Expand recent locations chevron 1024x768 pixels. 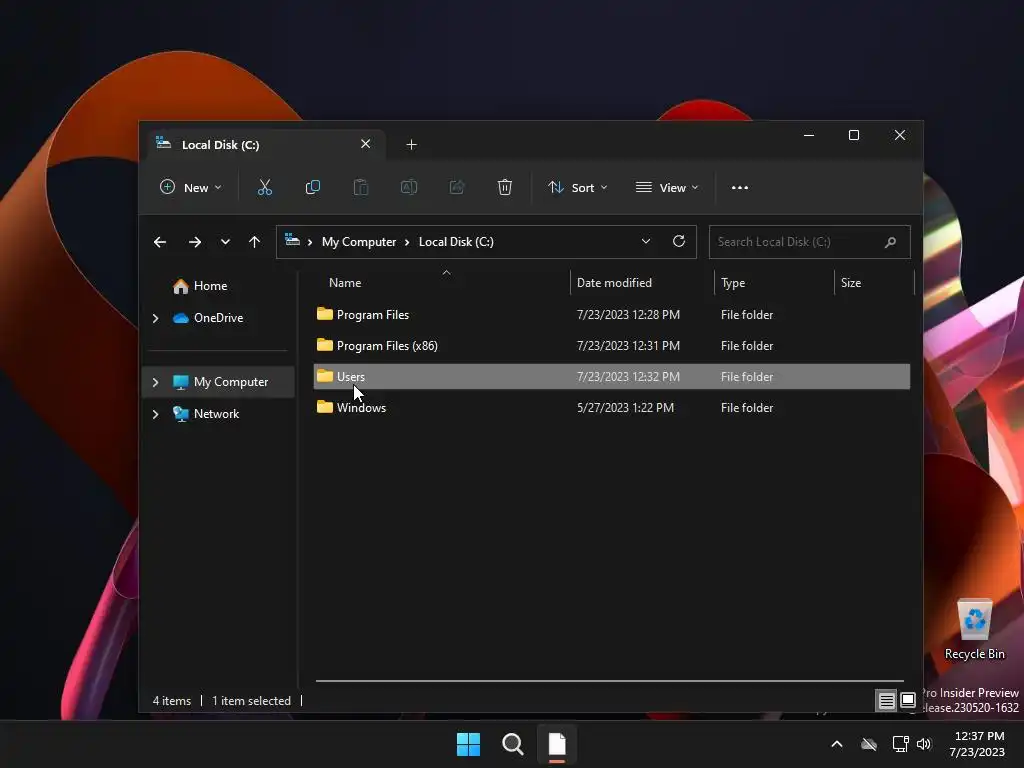coord(225,242)
